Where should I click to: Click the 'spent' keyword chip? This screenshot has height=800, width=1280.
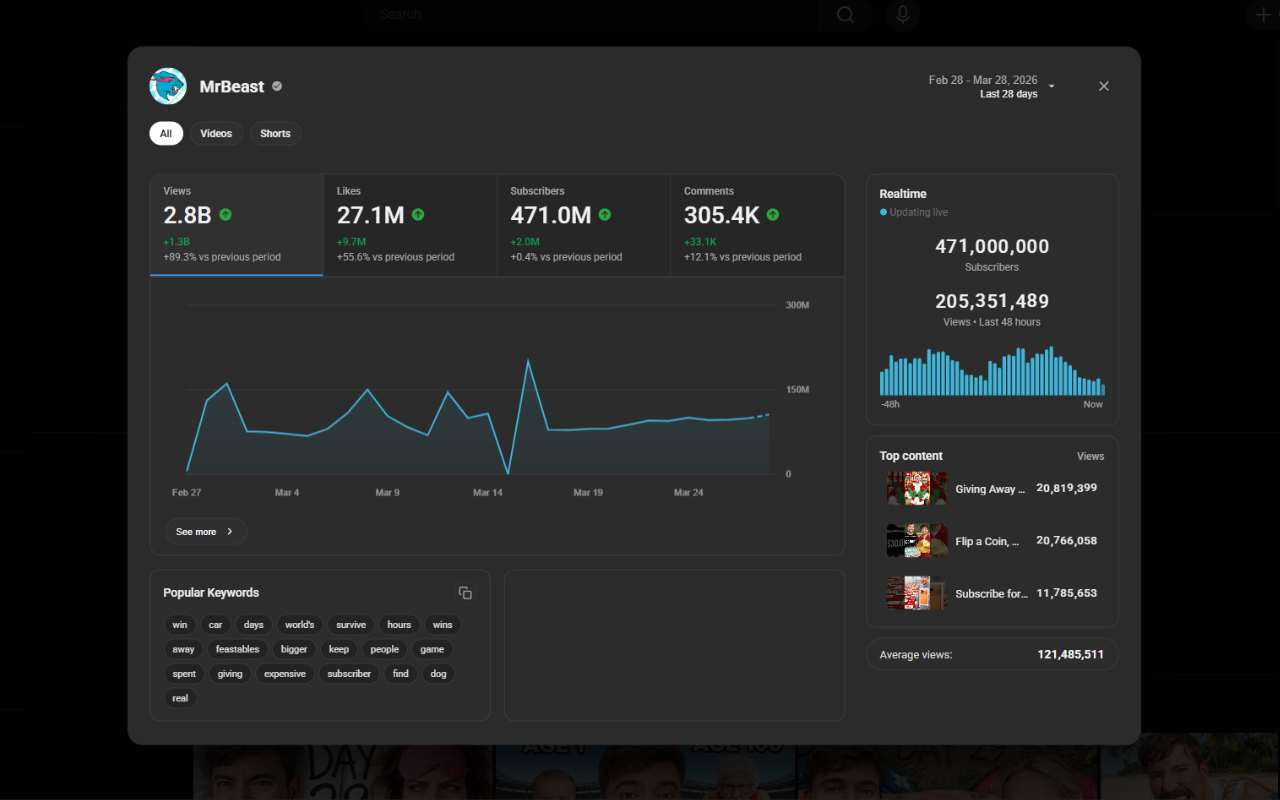184,674
